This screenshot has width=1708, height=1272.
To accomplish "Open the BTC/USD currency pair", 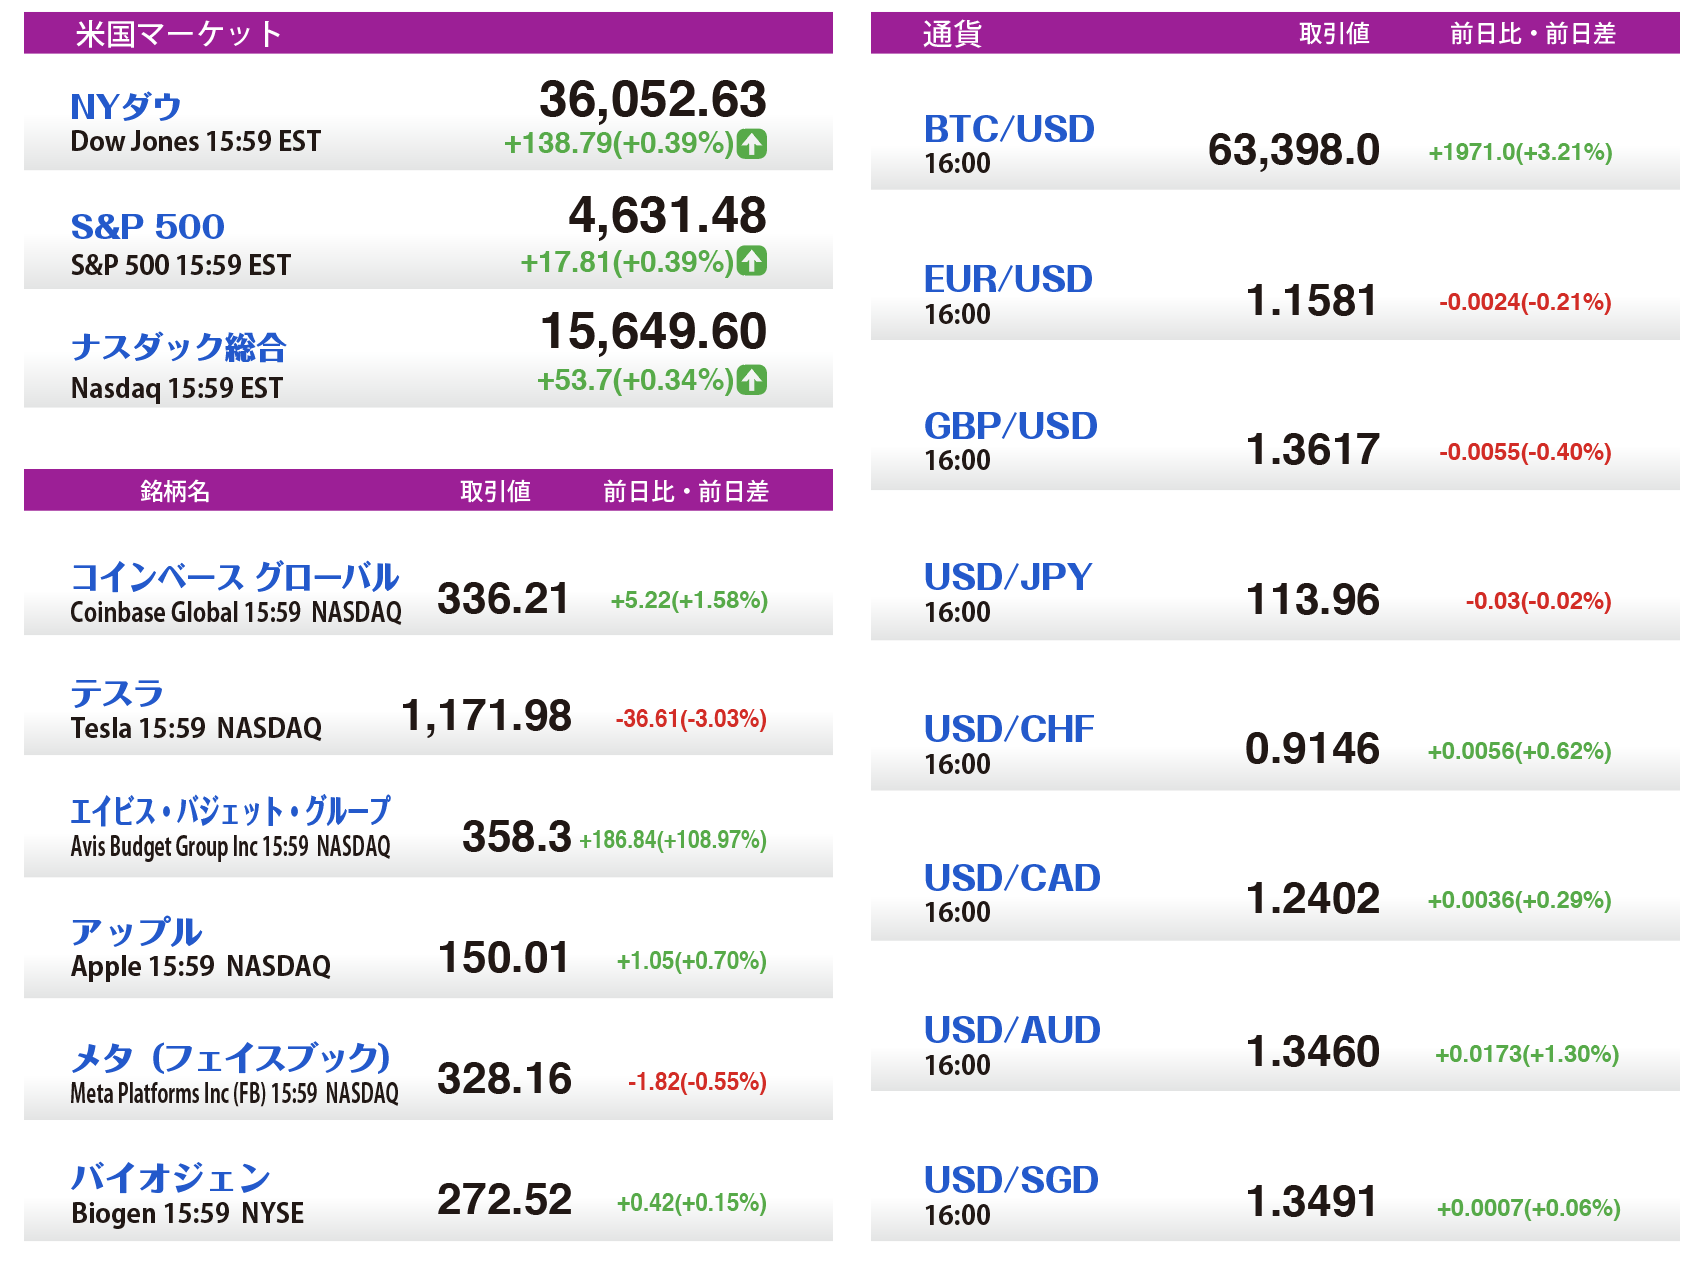I will pyautogui.click(x=1009, y=129).
